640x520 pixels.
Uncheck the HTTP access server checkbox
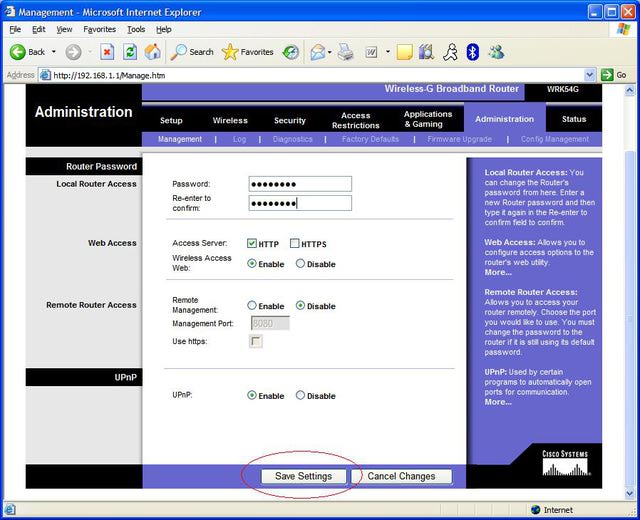tap(252, 244)
